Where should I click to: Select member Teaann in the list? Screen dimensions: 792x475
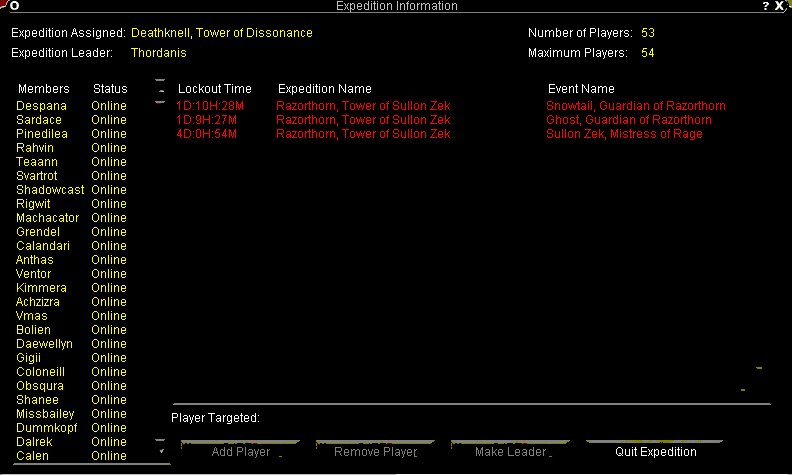pyautogui.click(x=37, y=162)
